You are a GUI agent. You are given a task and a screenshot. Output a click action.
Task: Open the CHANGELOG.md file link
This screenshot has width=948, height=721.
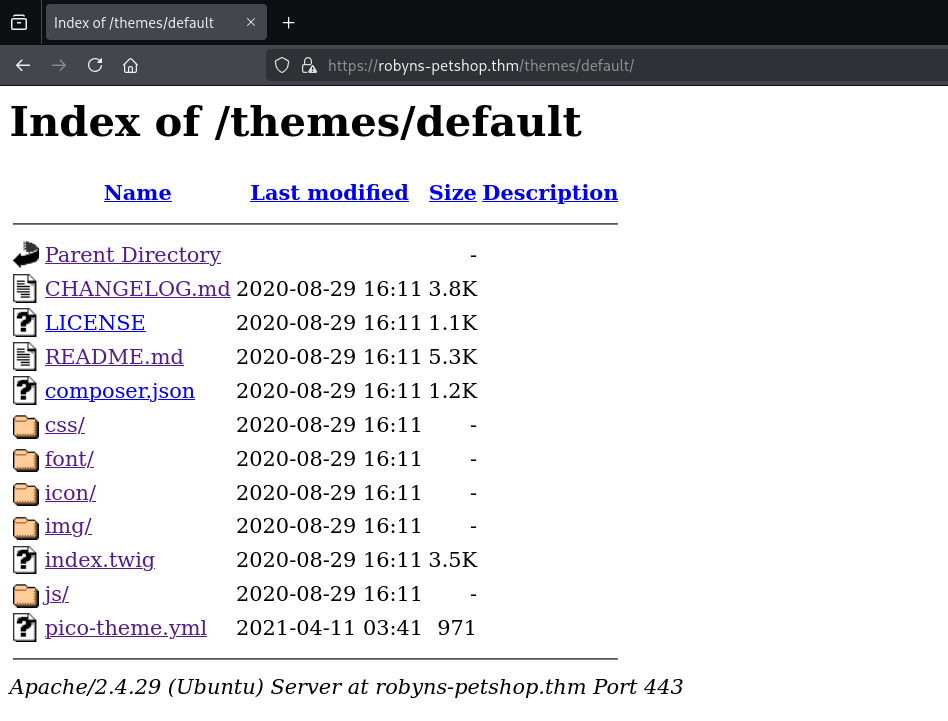[x=137, y=289]
